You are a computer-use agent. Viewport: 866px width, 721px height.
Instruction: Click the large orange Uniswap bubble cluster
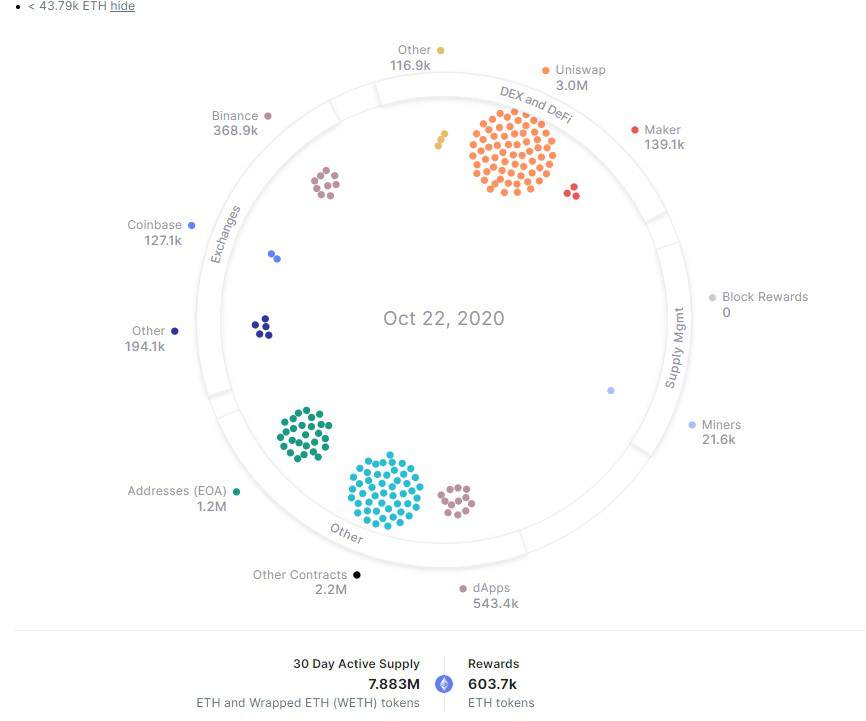512,153
